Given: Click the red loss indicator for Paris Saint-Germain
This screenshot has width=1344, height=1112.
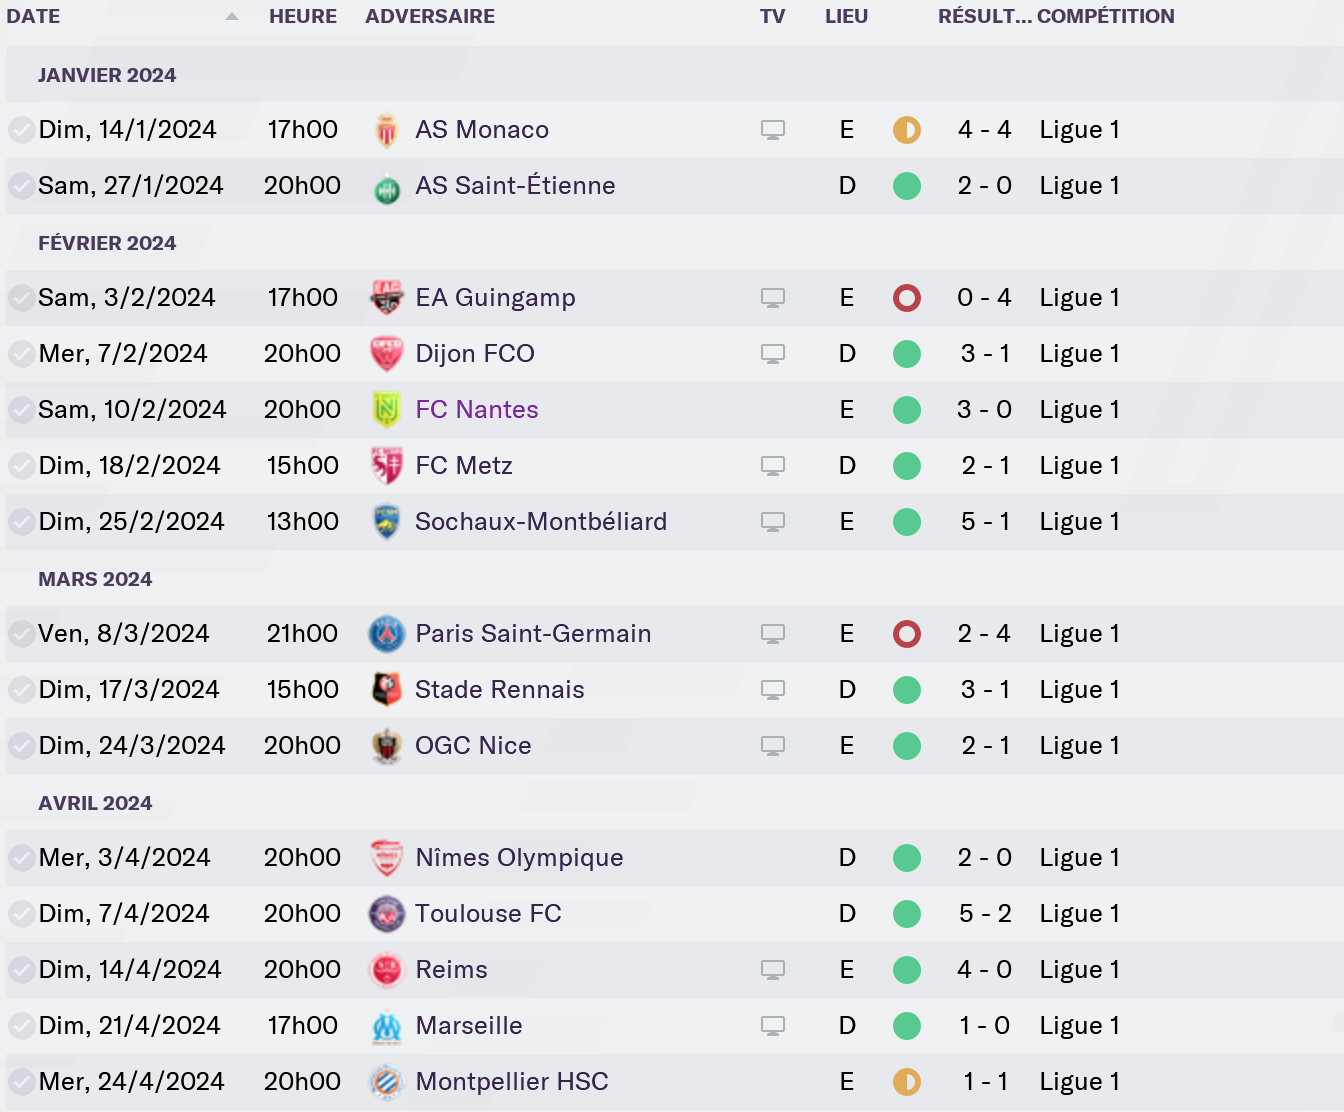Looking at the screenshot, I should tap(907, 634).
